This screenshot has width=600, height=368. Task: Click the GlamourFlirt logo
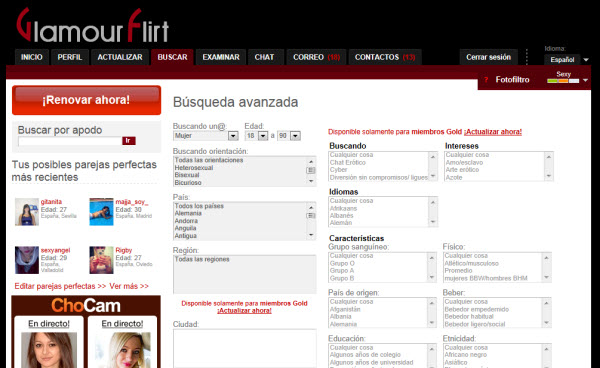93,25
